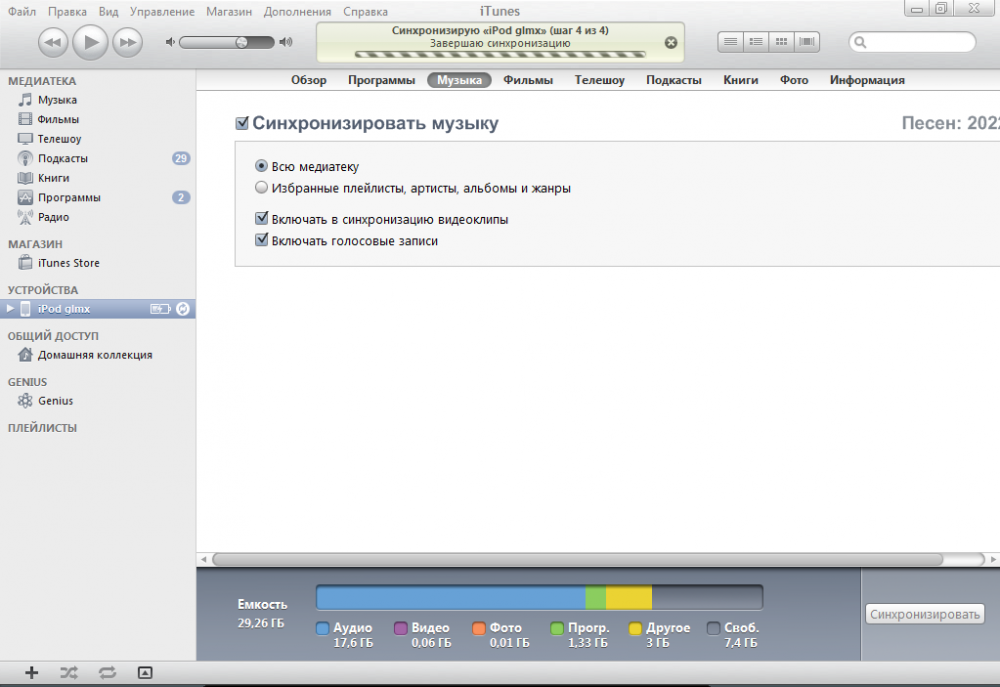Screen dimensions: 1000x687
Task: Switch to the Фото tab
Action: (794, 80)
